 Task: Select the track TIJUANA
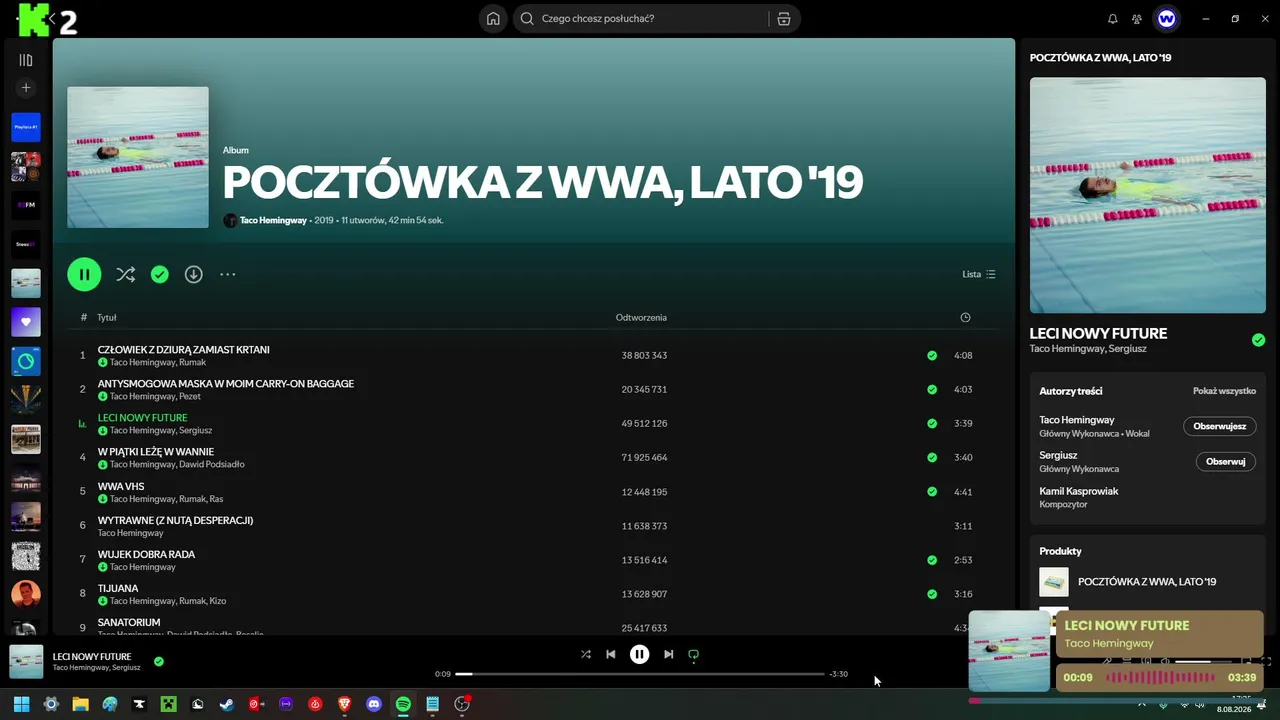click(x=118, y=588)
